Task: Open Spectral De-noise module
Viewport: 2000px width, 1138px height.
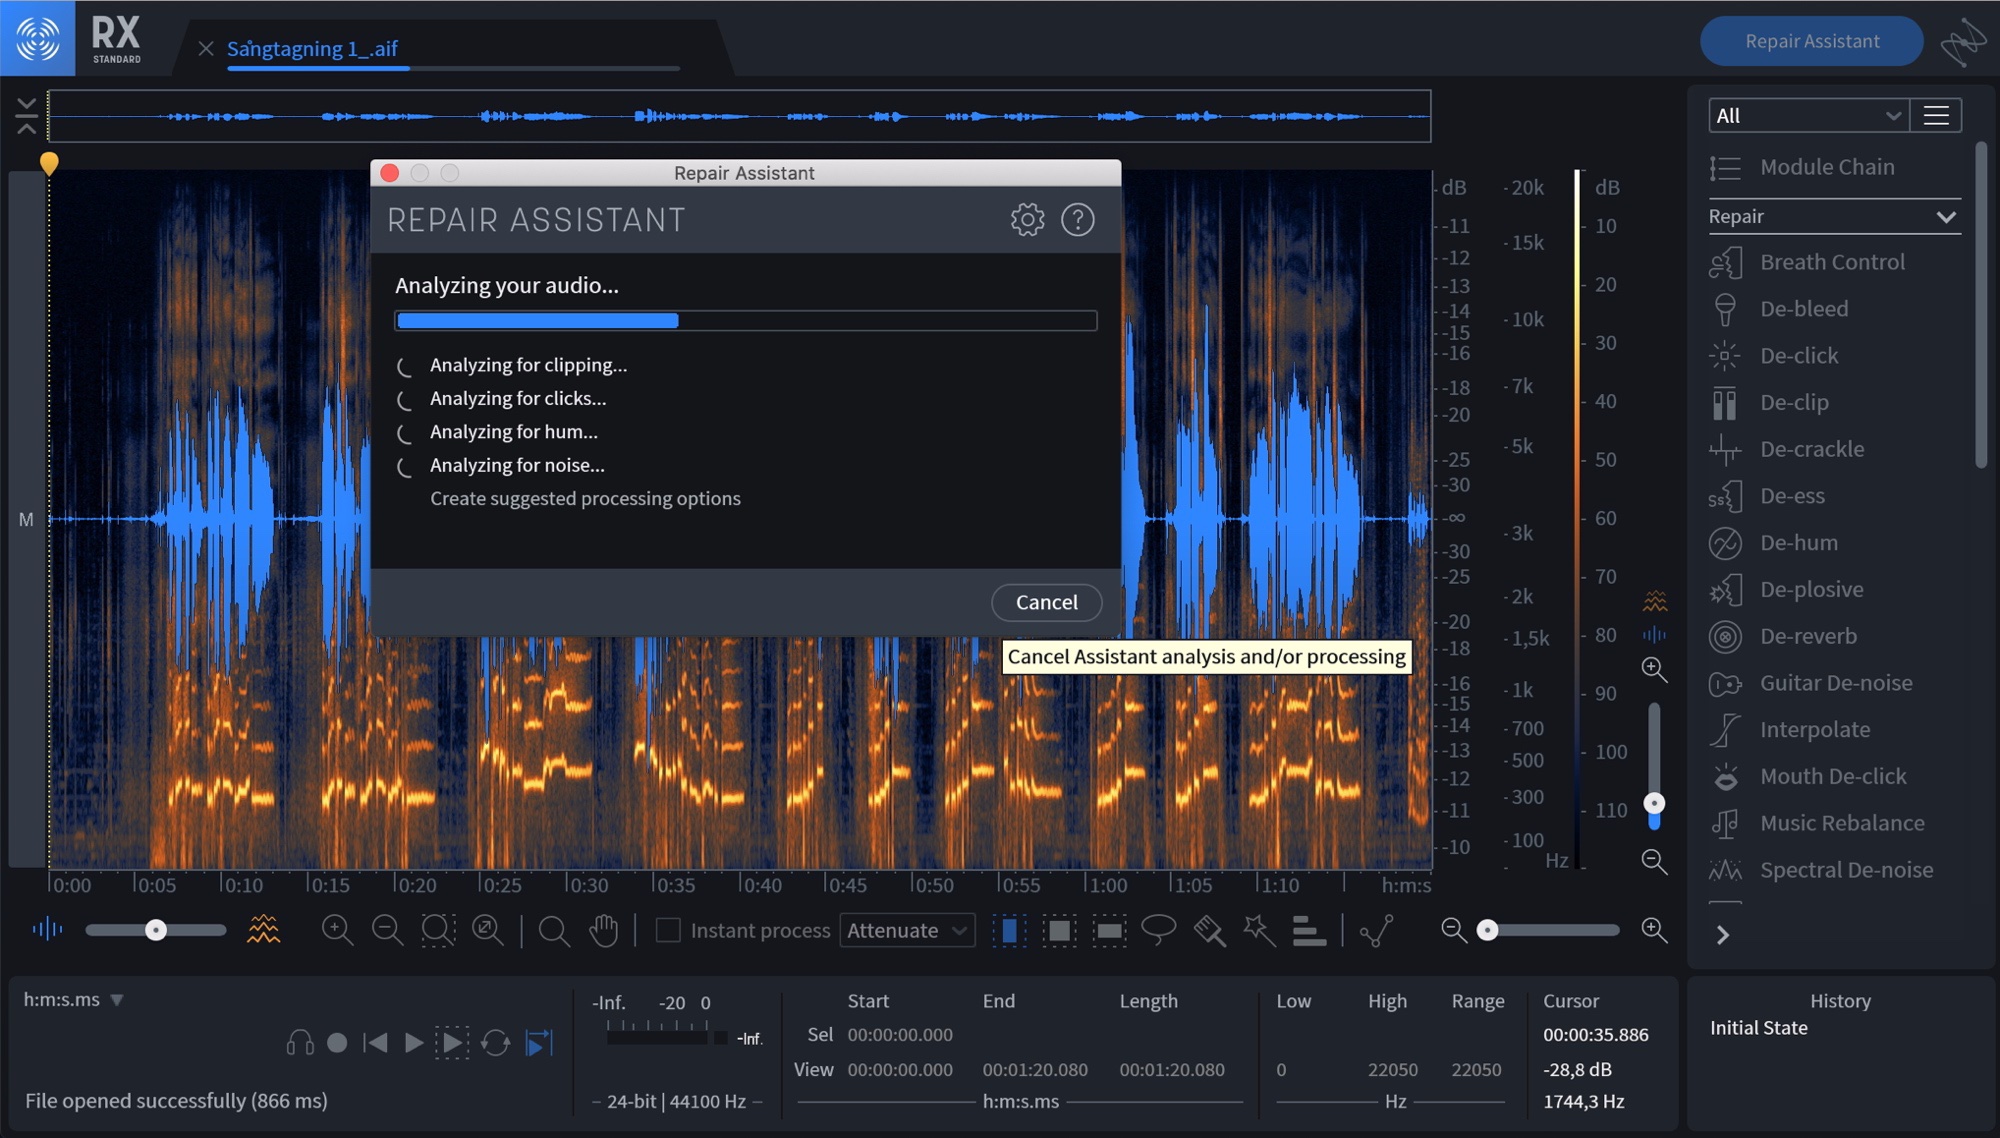Action: 1821,870
